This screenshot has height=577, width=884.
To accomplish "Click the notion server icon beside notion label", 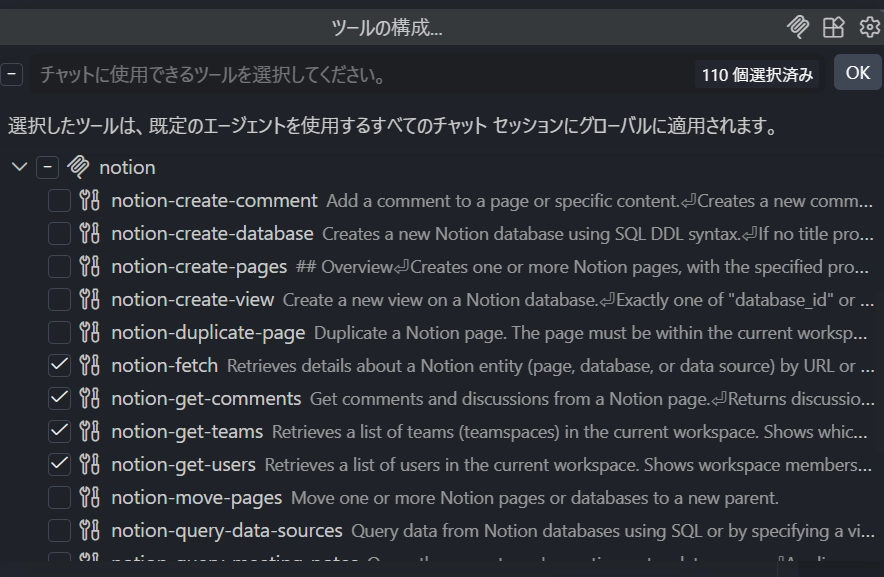I will [x=78, y=167].
